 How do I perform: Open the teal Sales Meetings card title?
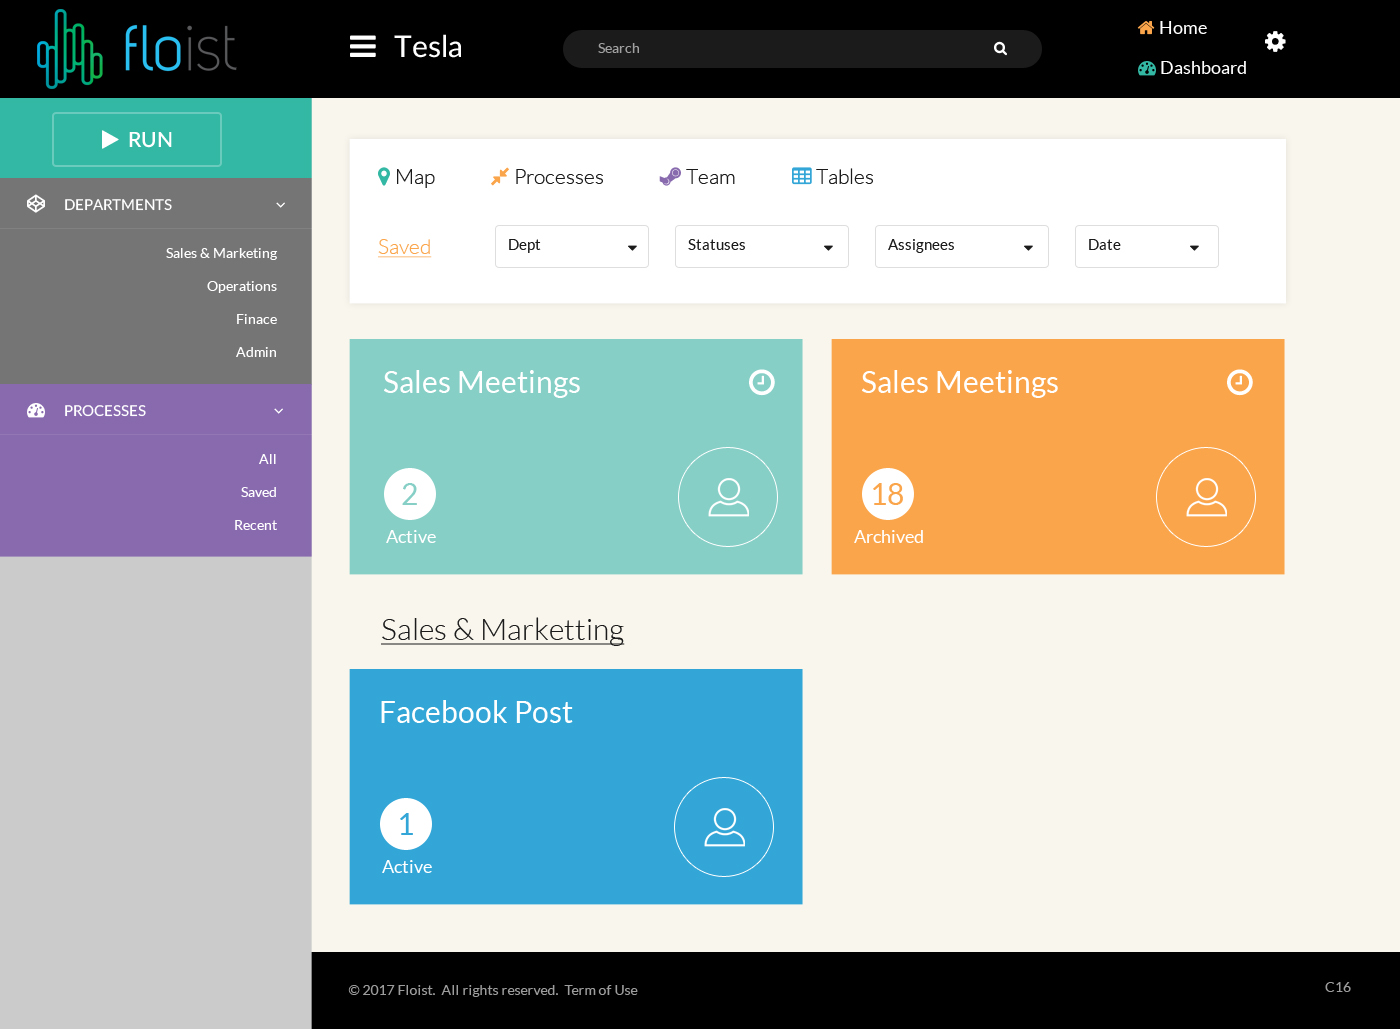click(x=482, y=382)
